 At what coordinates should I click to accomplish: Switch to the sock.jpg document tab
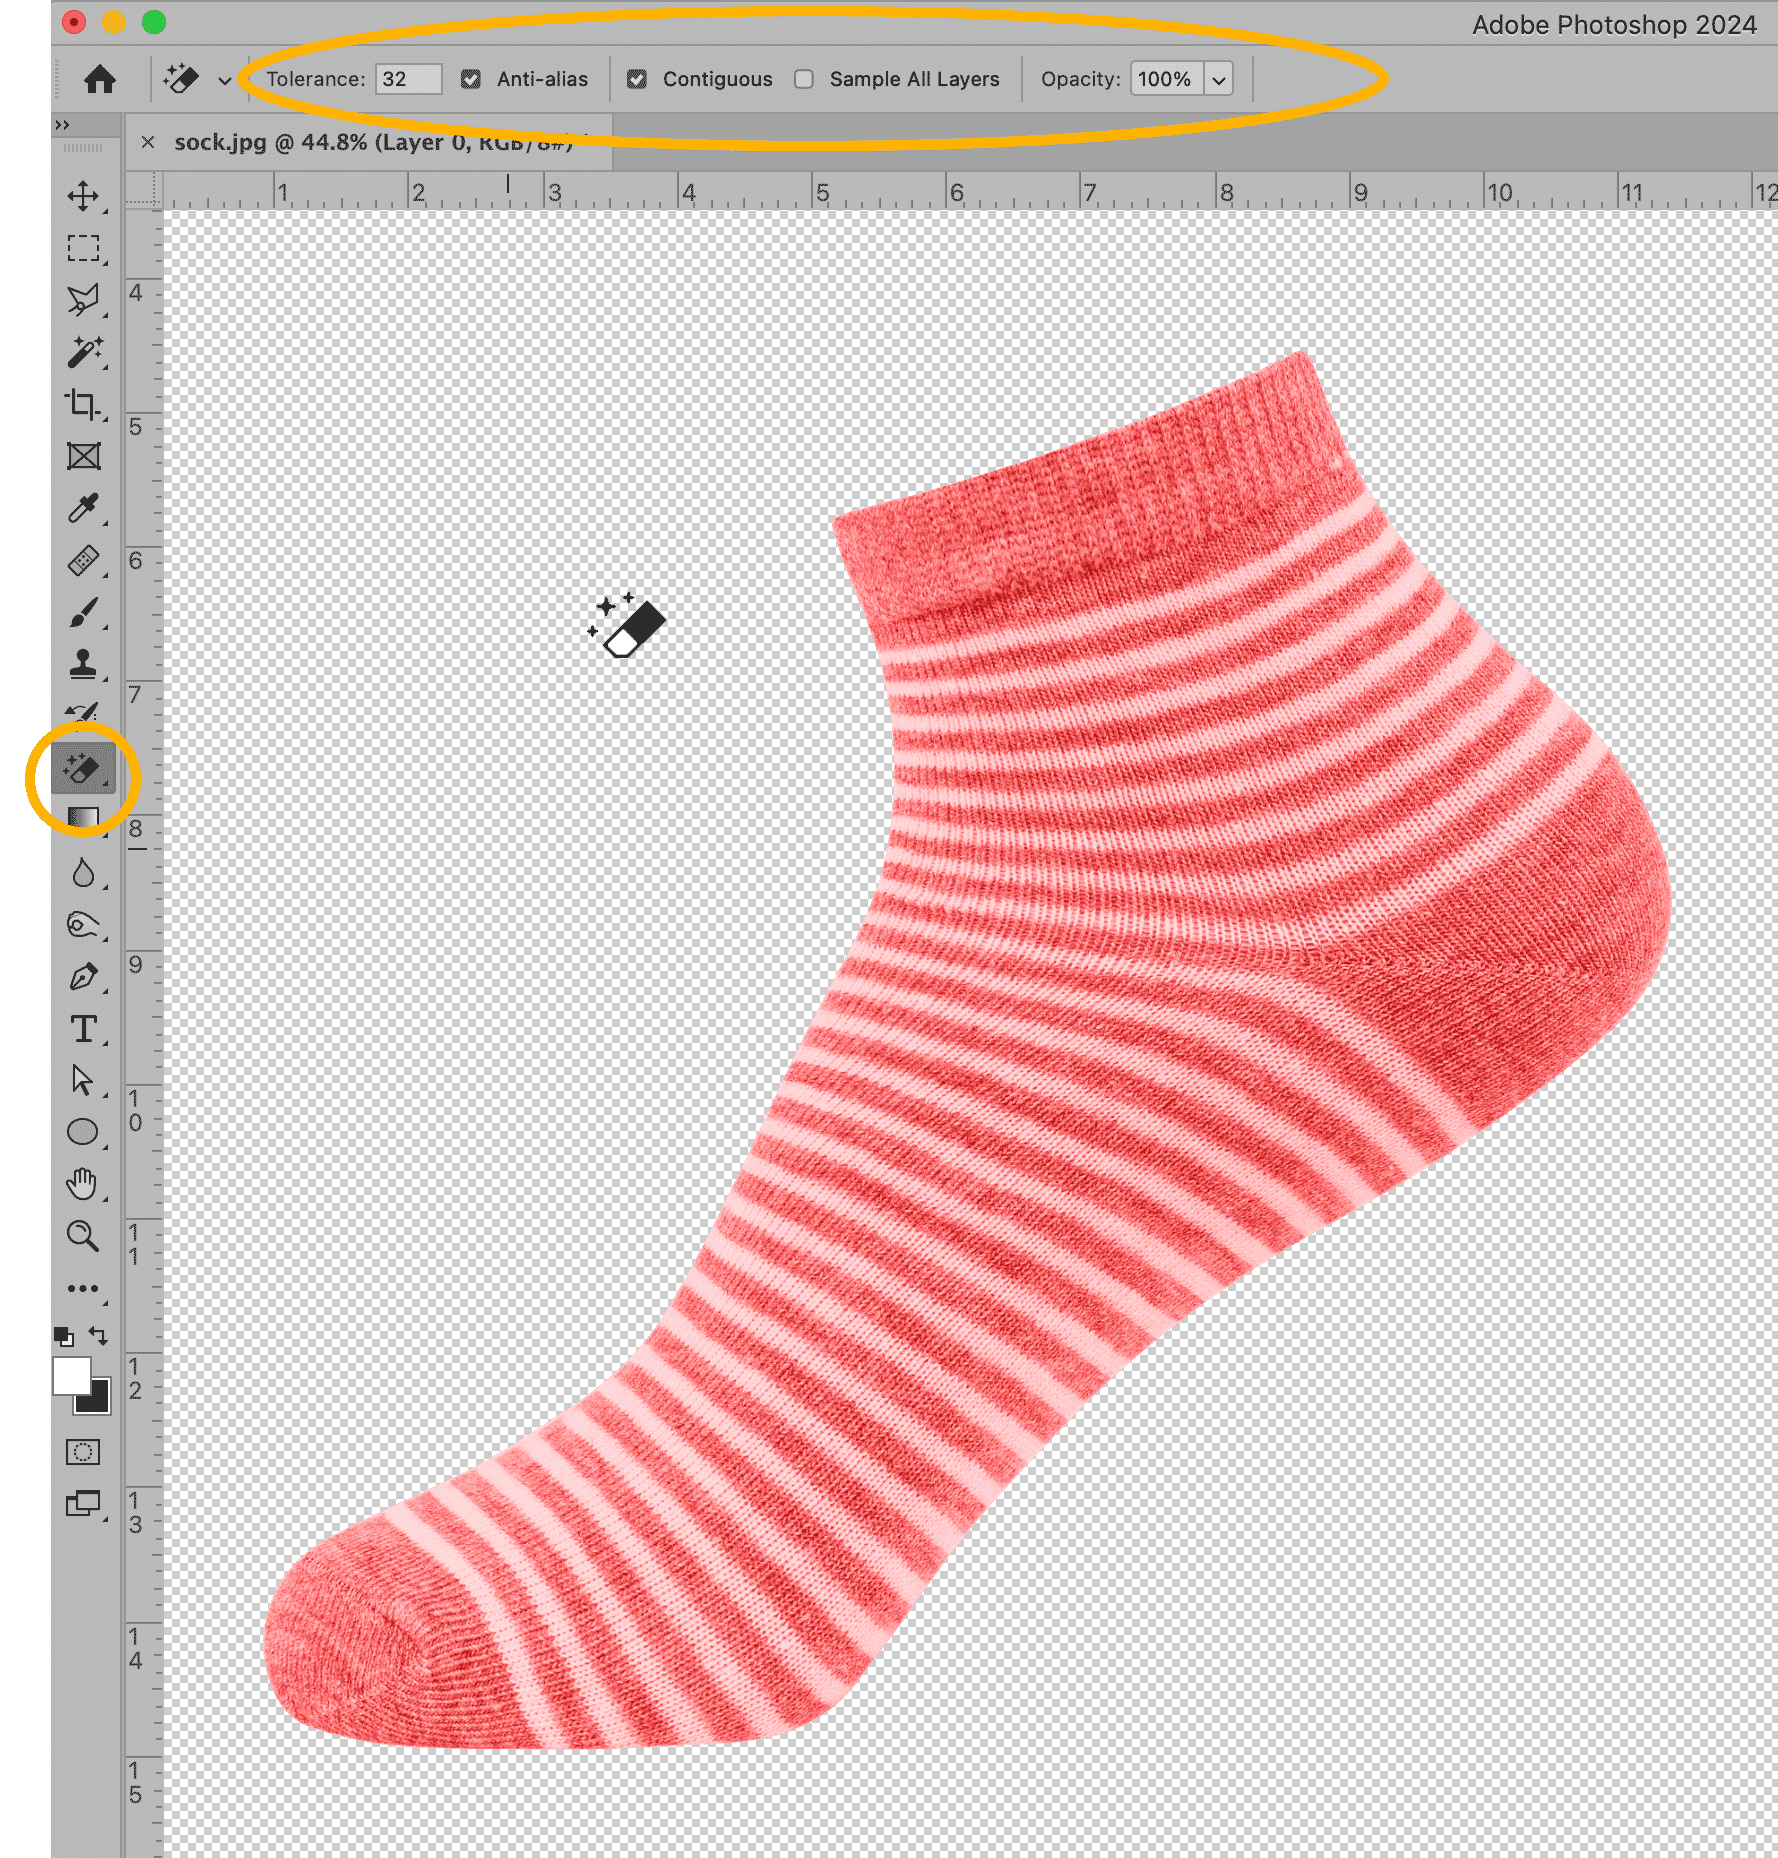(x=372, y=142)
